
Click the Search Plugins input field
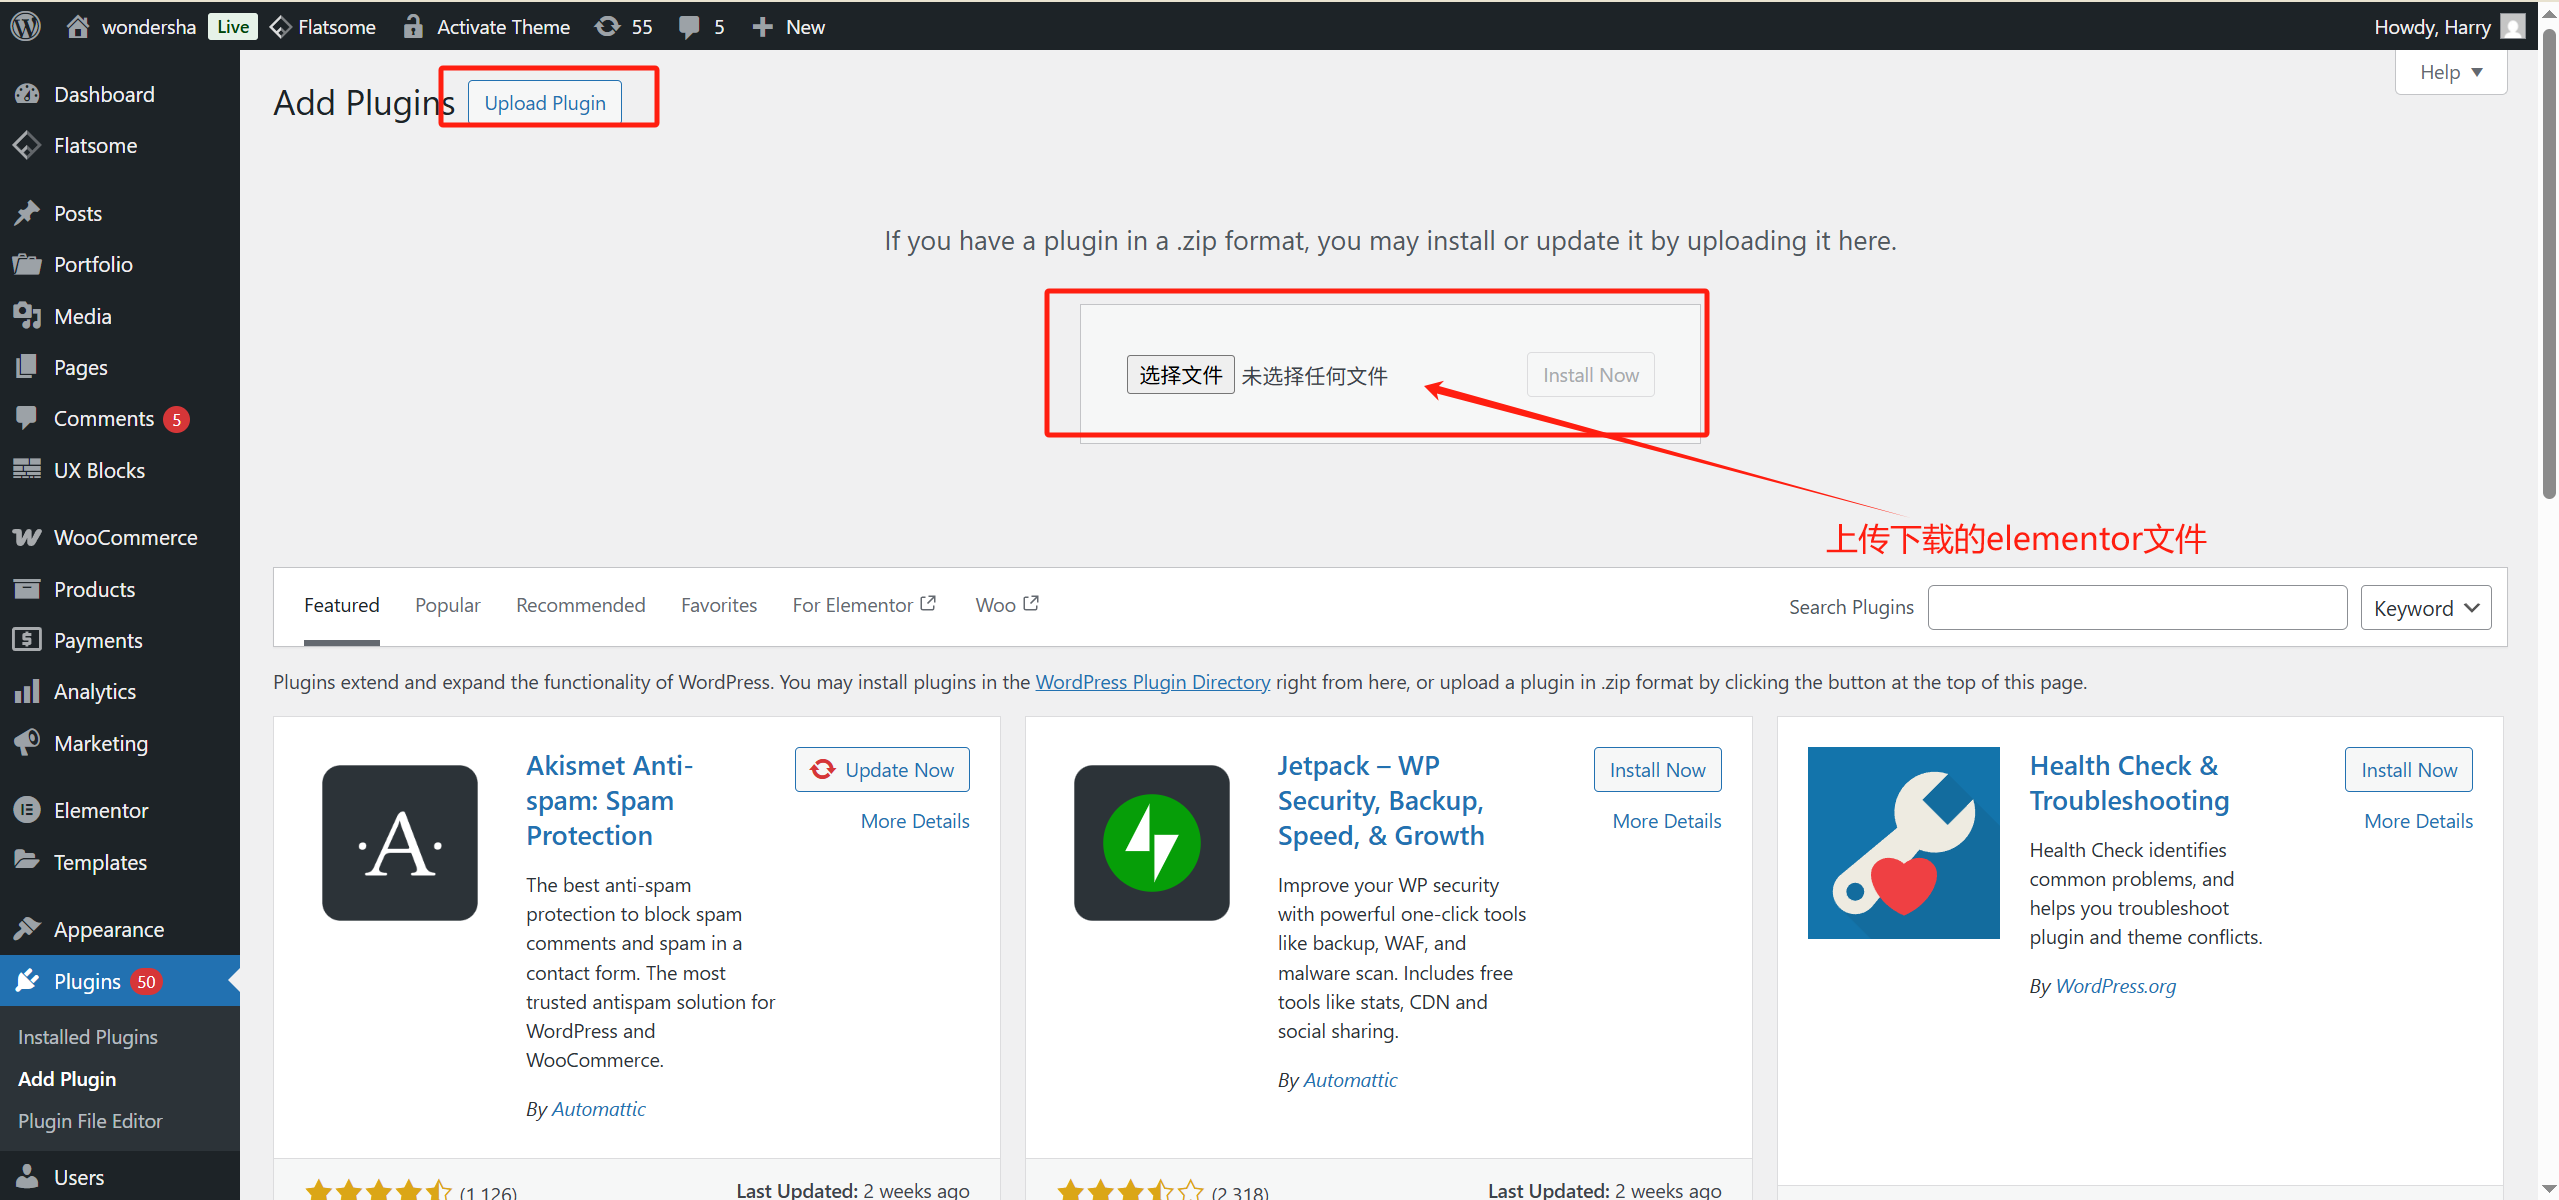point(2136,608)
